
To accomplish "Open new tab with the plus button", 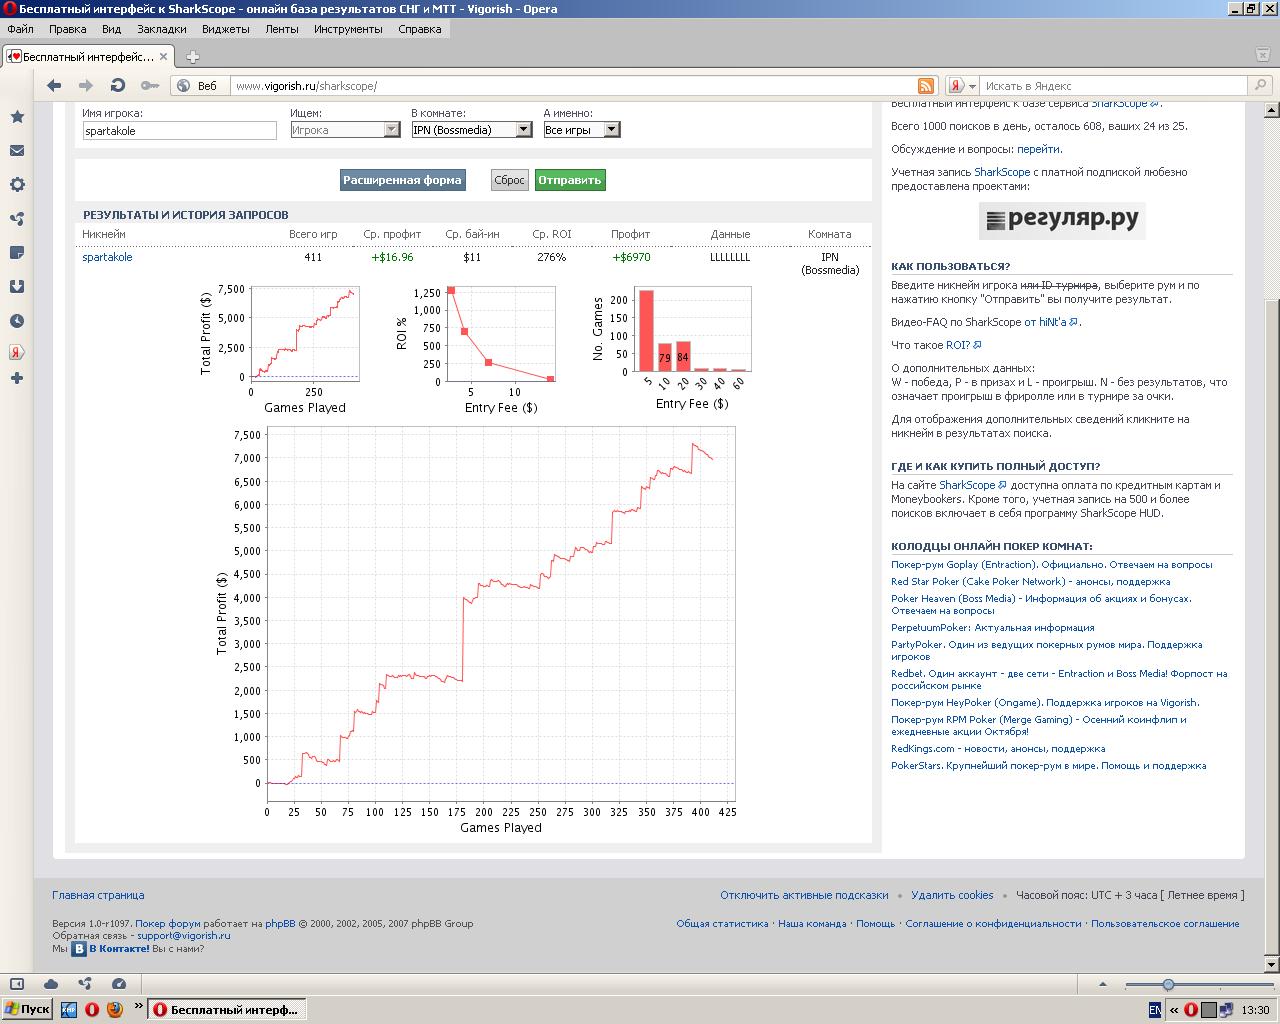I will (x=192, y=57).
